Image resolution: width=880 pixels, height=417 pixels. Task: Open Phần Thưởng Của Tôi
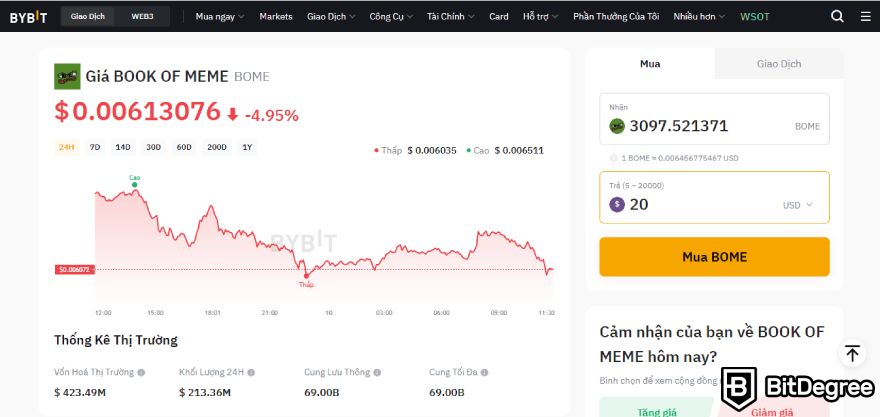tap(616, 16)
